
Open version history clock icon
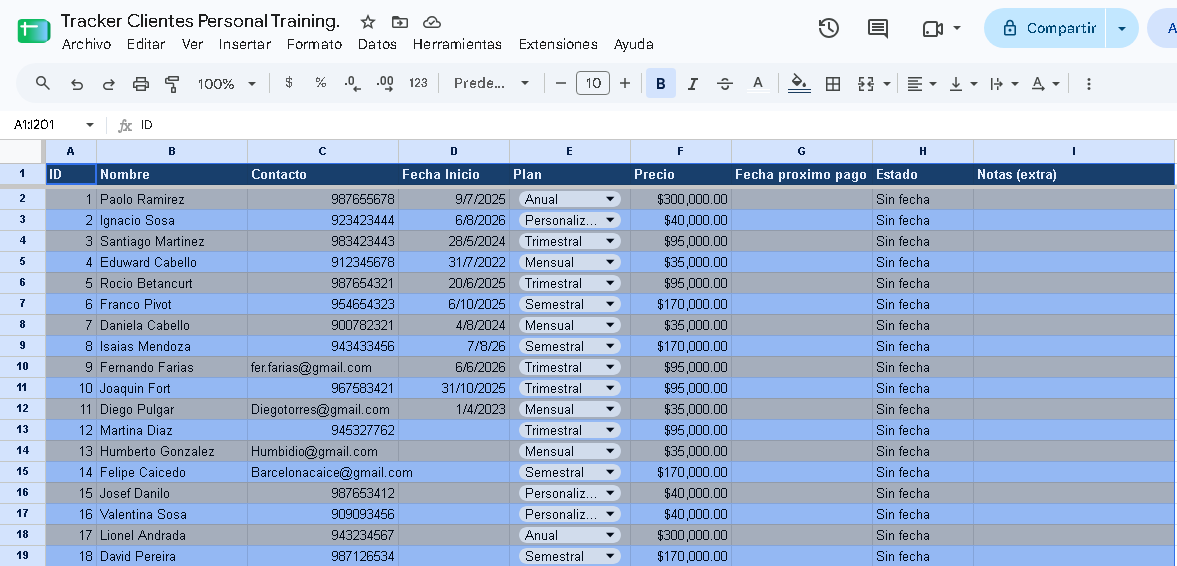pyautogui.click(x=829, y=29)
